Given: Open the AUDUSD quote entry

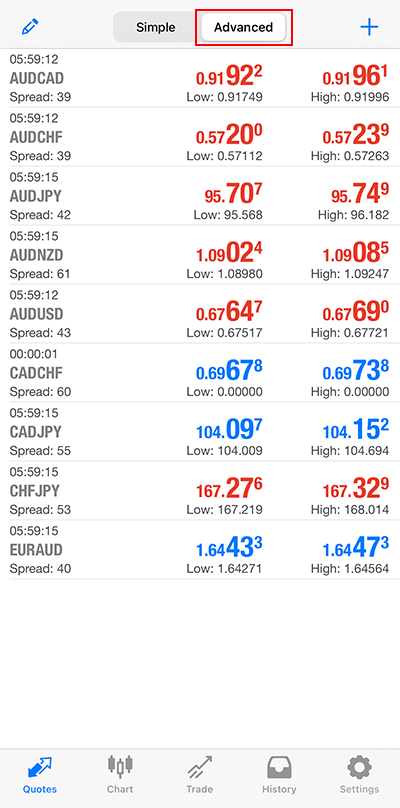Looking at the screenshot, I should [200, 313].
